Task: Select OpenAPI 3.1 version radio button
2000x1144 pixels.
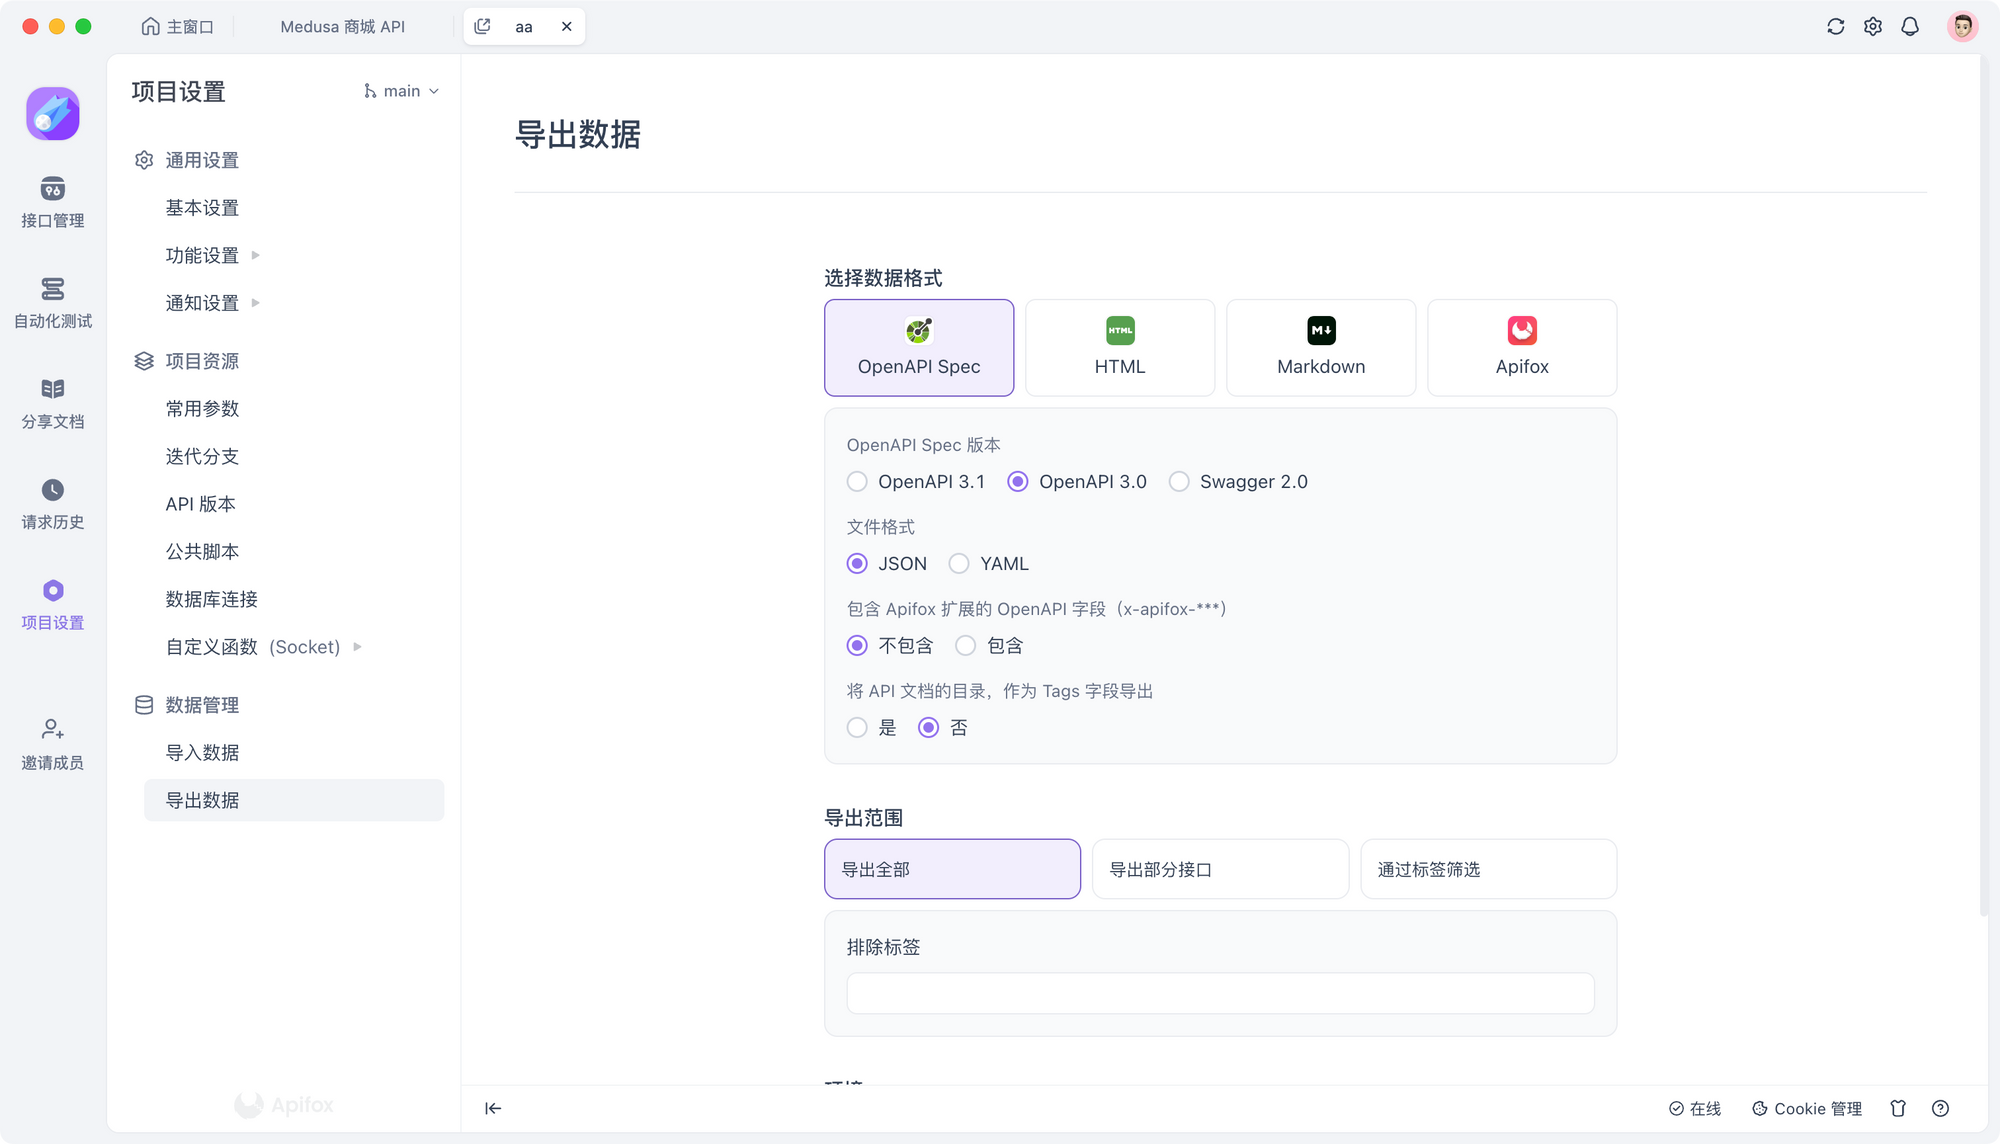Action: point(856,482)
